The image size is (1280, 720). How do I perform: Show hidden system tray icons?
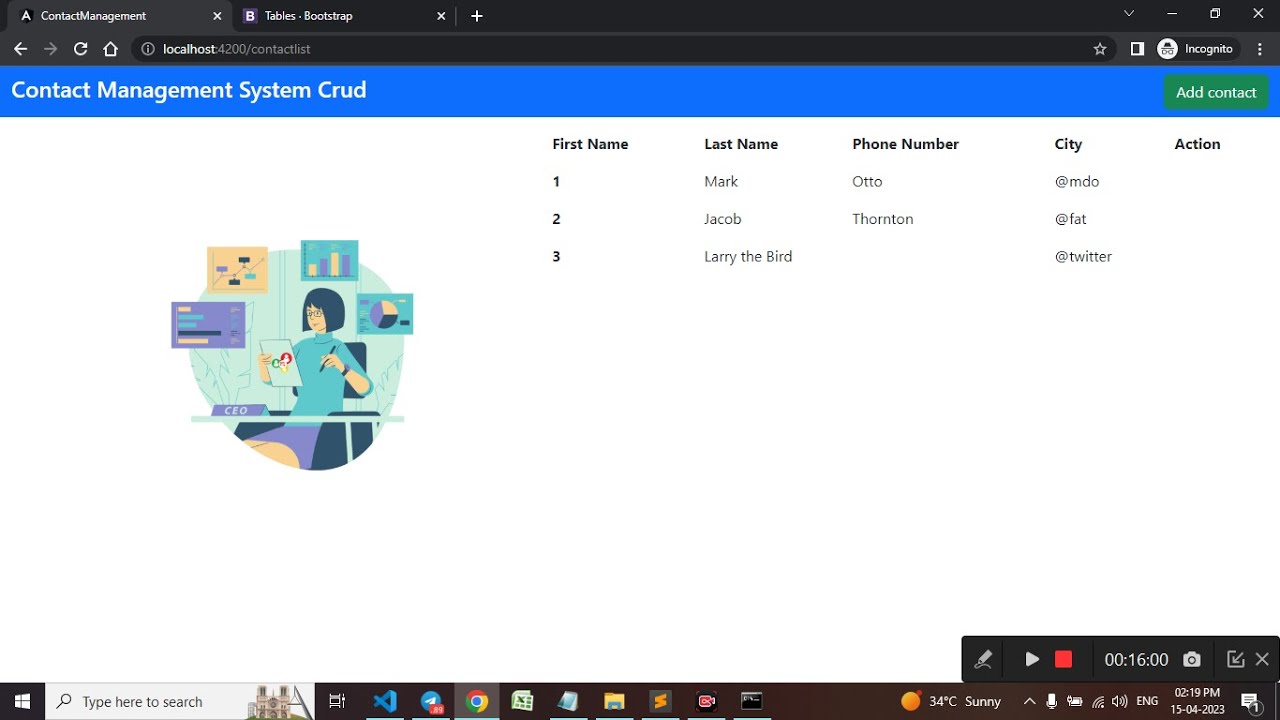point(1029,701)
